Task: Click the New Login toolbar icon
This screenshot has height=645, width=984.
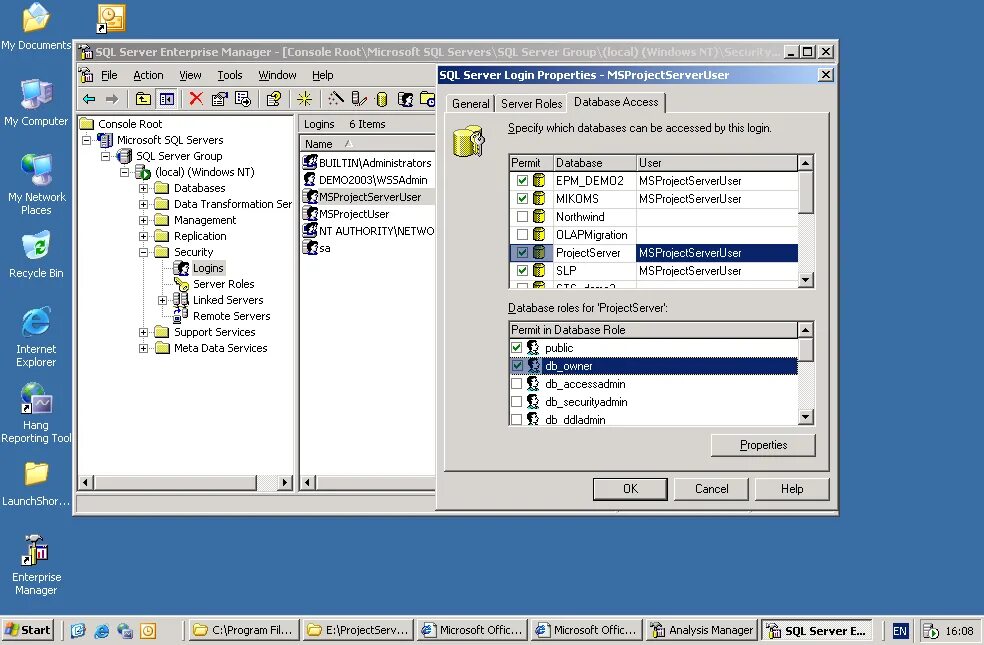Action: point(405,99)
